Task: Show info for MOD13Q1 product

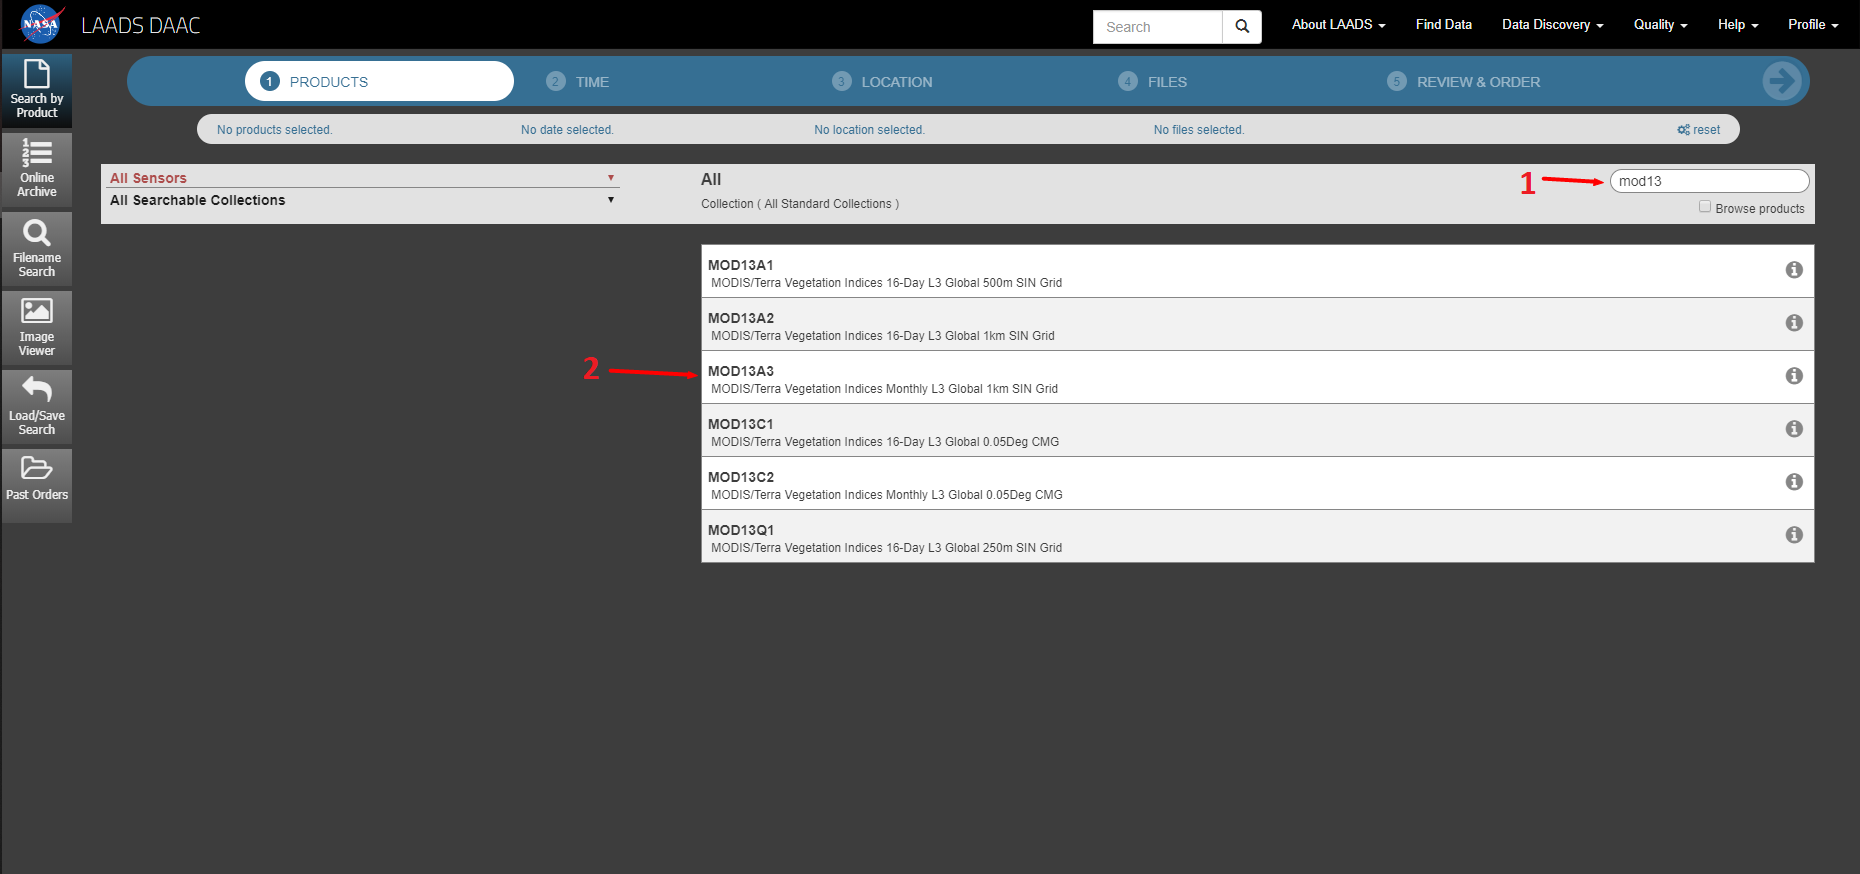Action: pyautogui.click(x=1794, y=535)
